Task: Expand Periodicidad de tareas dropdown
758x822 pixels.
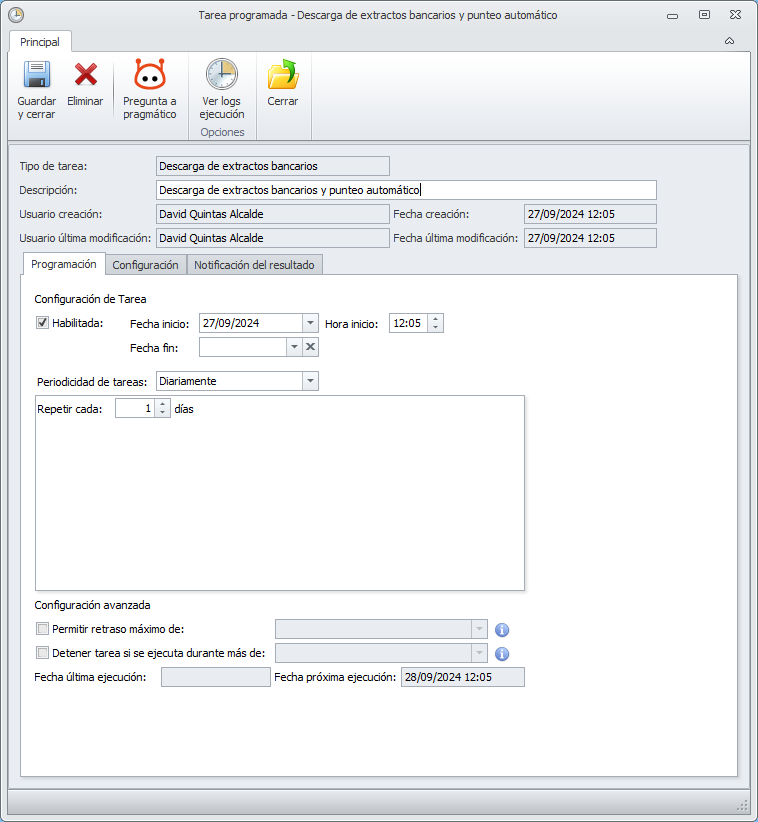Action: [310, 381]
